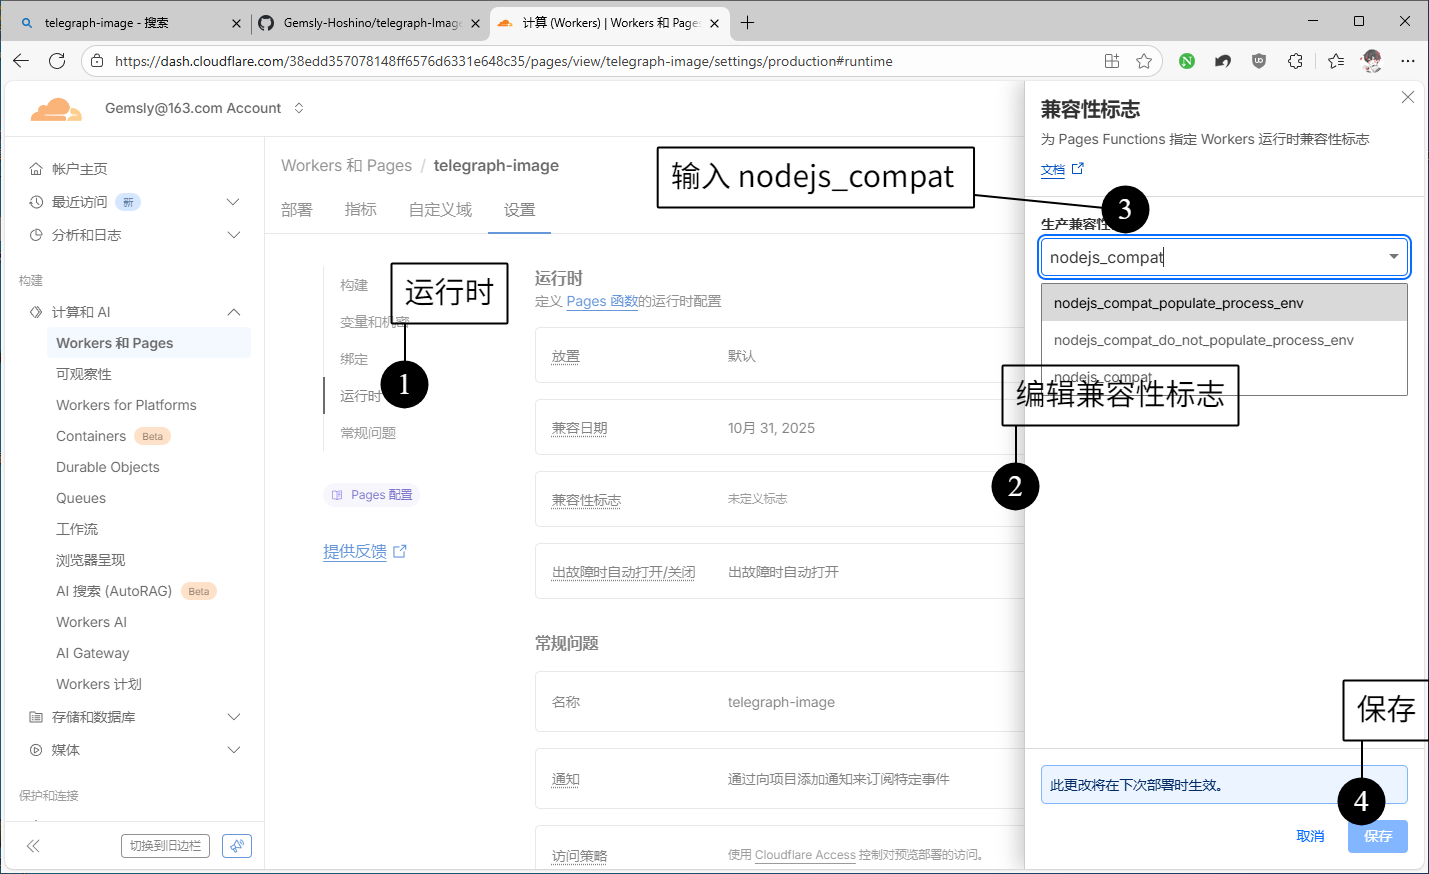Expand the account switcher next to Gemsly@163.com
This screenshot has height=874, width=1429.
tap(299, 108)
